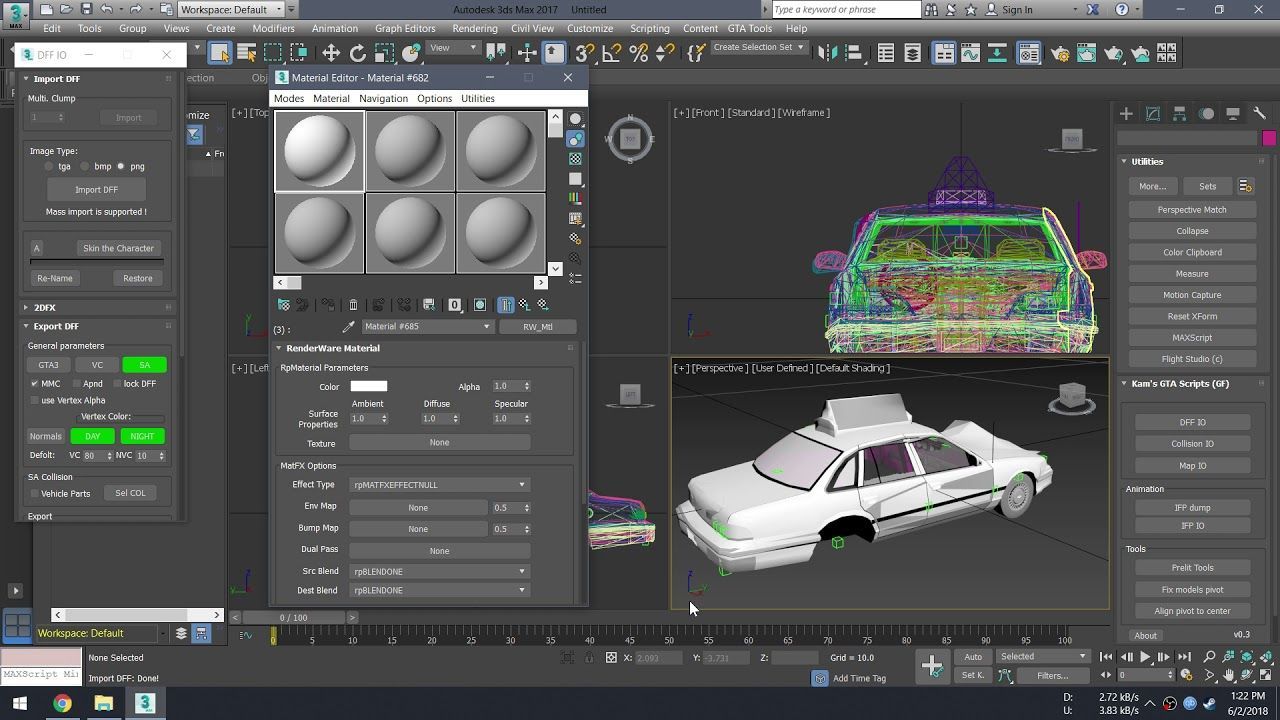Click the Collision IO button
The image size is (1280, 720).
pos(1192,444)
